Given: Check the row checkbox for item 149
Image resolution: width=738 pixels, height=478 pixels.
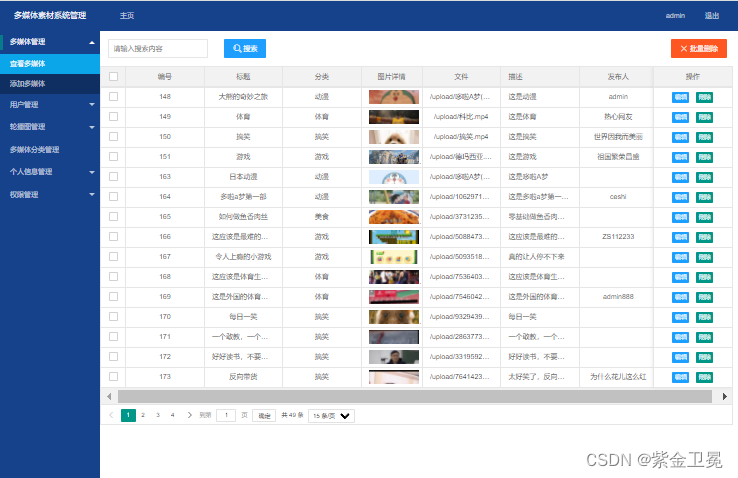Looking at the screenshot, I should click(113, 116).
